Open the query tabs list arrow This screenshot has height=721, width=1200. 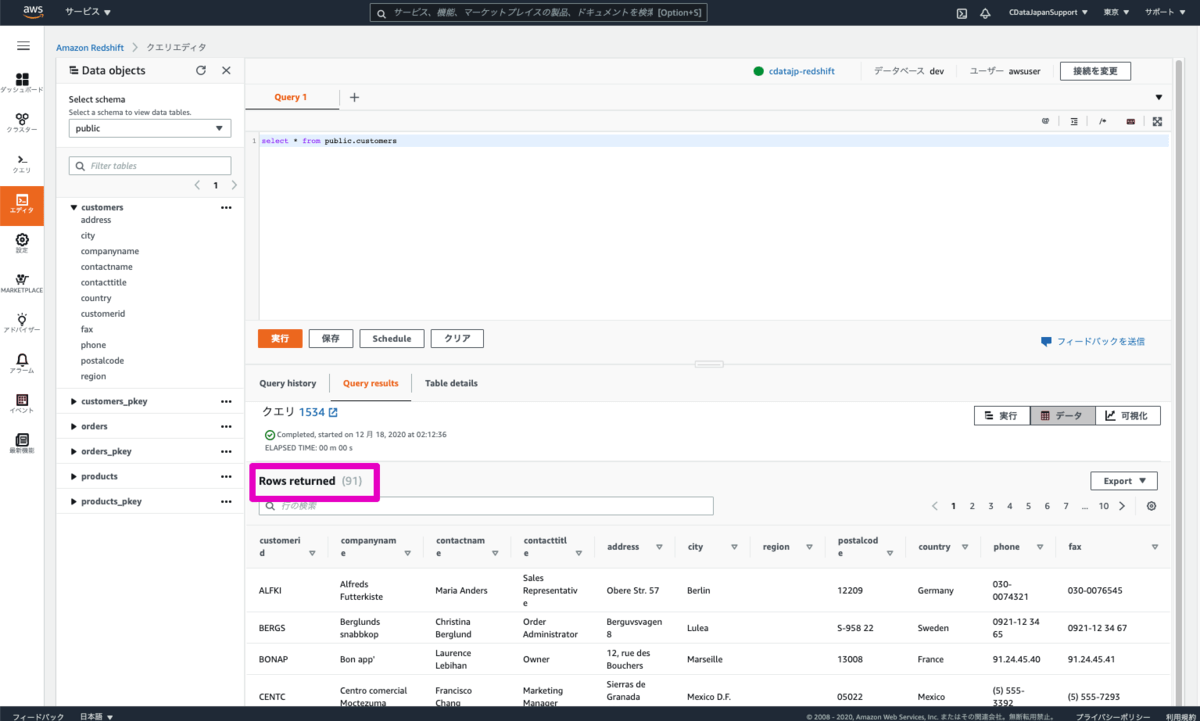click(1159, 98)
